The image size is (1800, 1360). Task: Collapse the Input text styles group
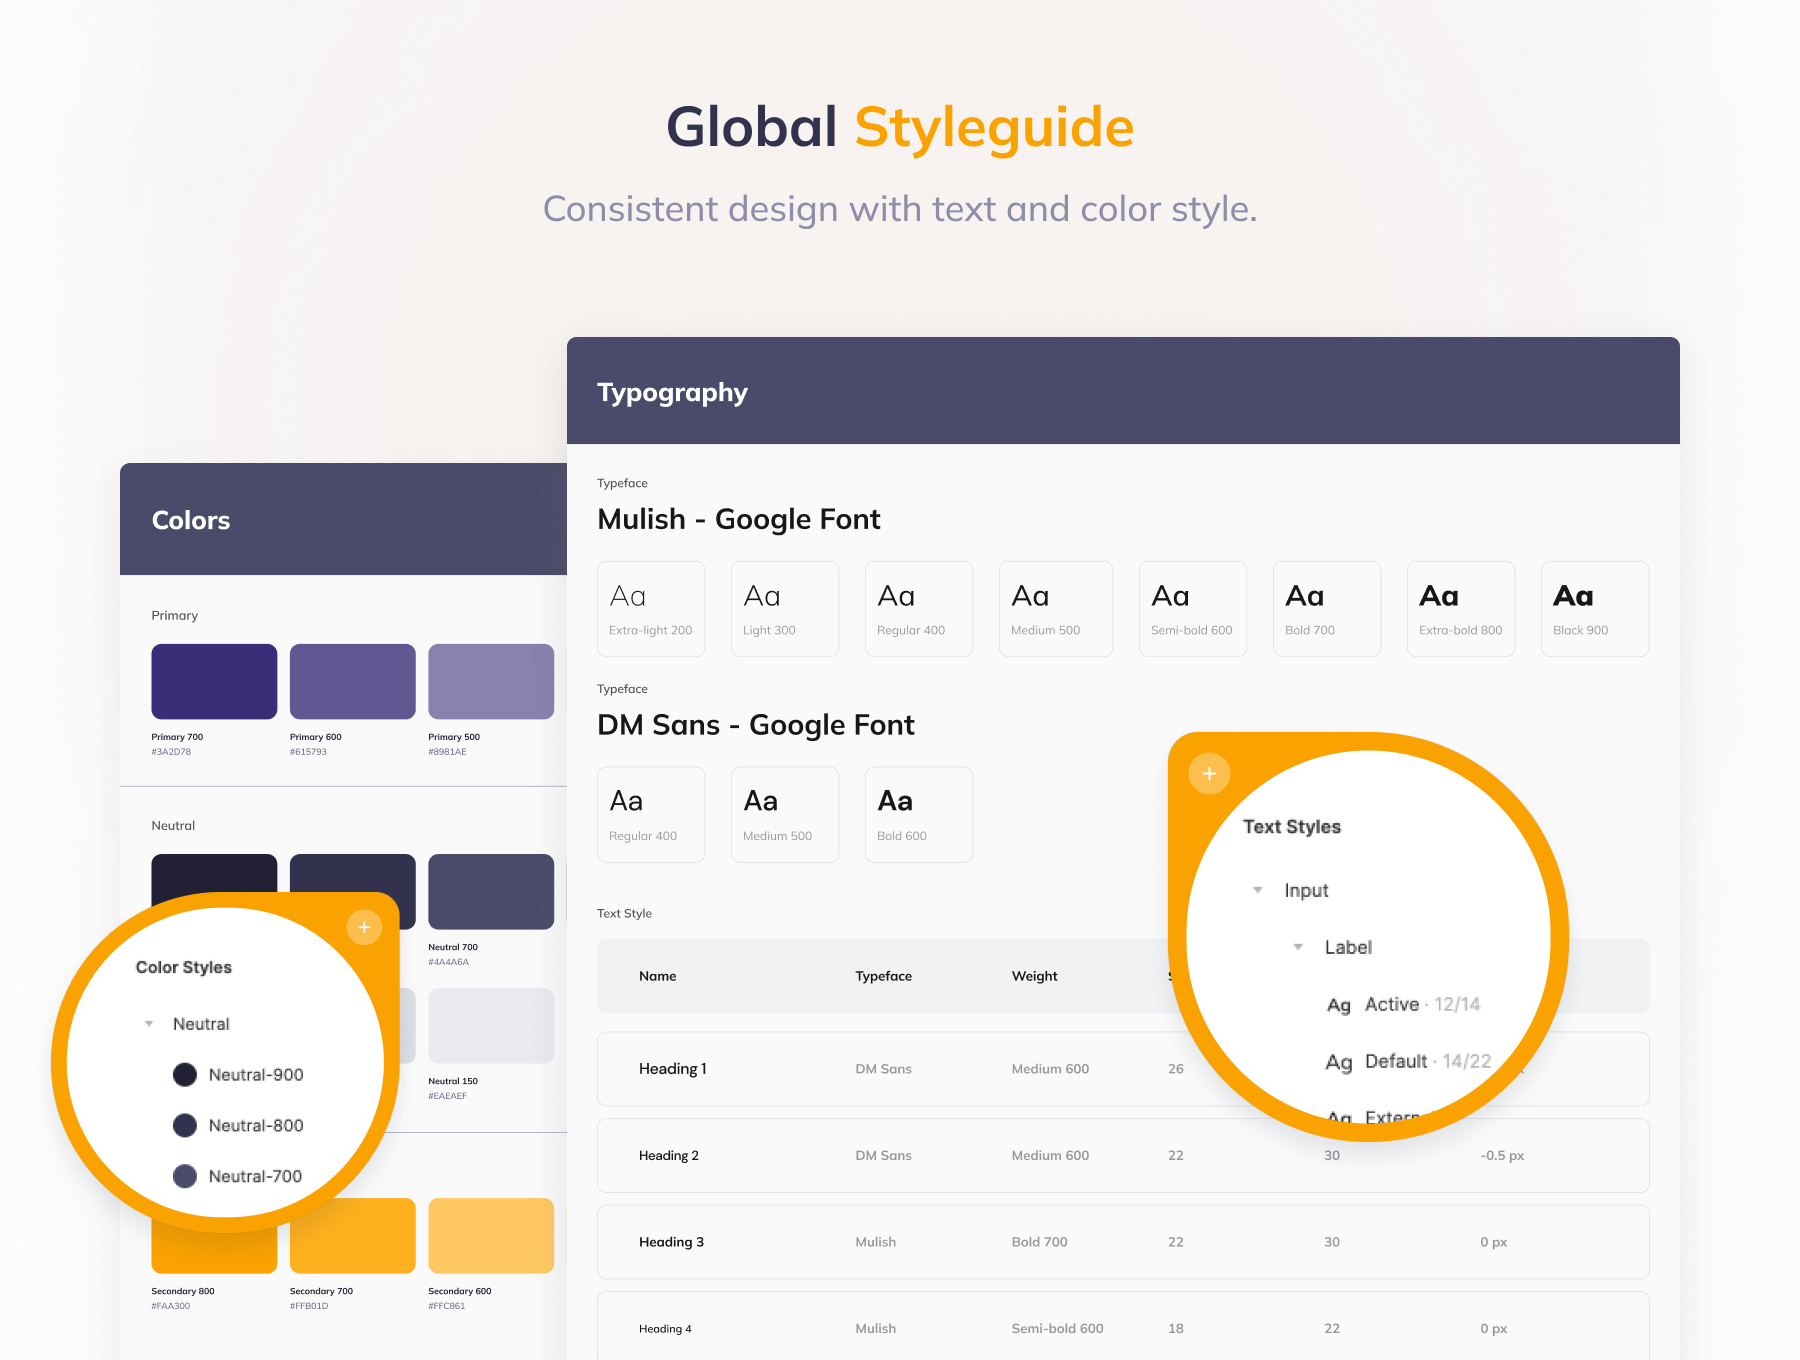1258,890
